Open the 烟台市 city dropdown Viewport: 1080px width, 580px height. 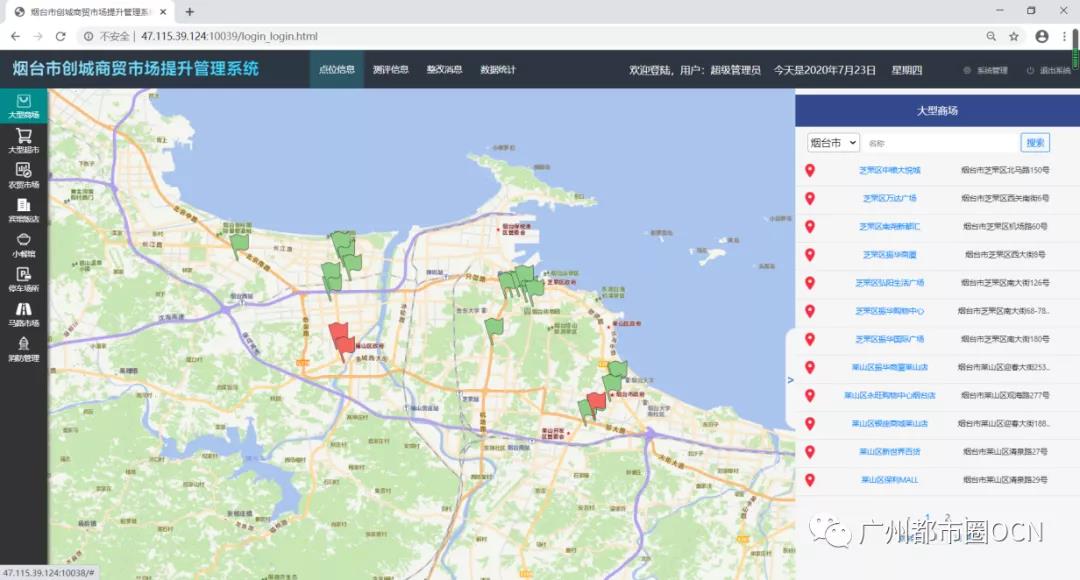click(x=833, y=143)
